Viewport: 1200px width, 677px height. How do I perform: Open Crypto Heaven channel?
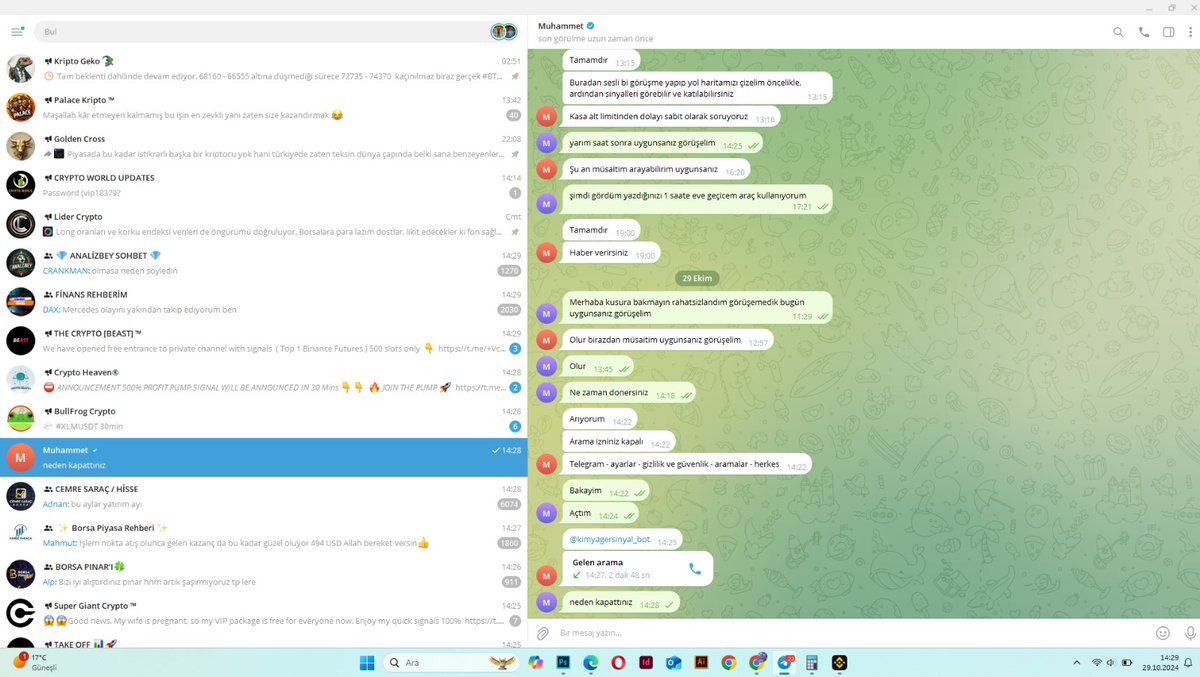(264, 380)
